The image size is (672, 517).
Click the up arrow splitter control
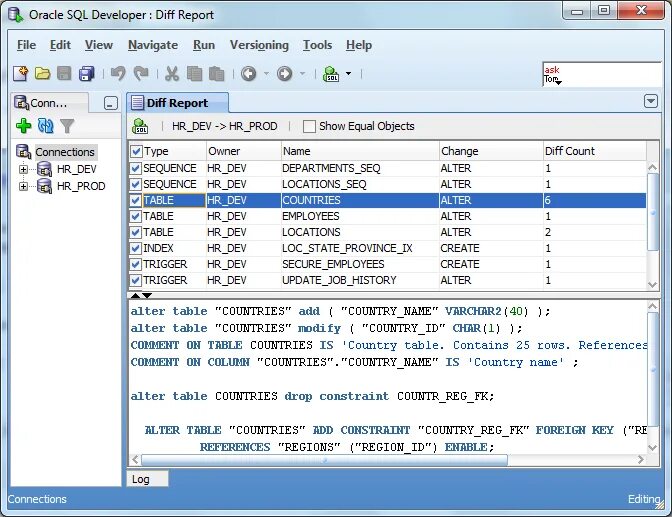click(x=135, y=295)
